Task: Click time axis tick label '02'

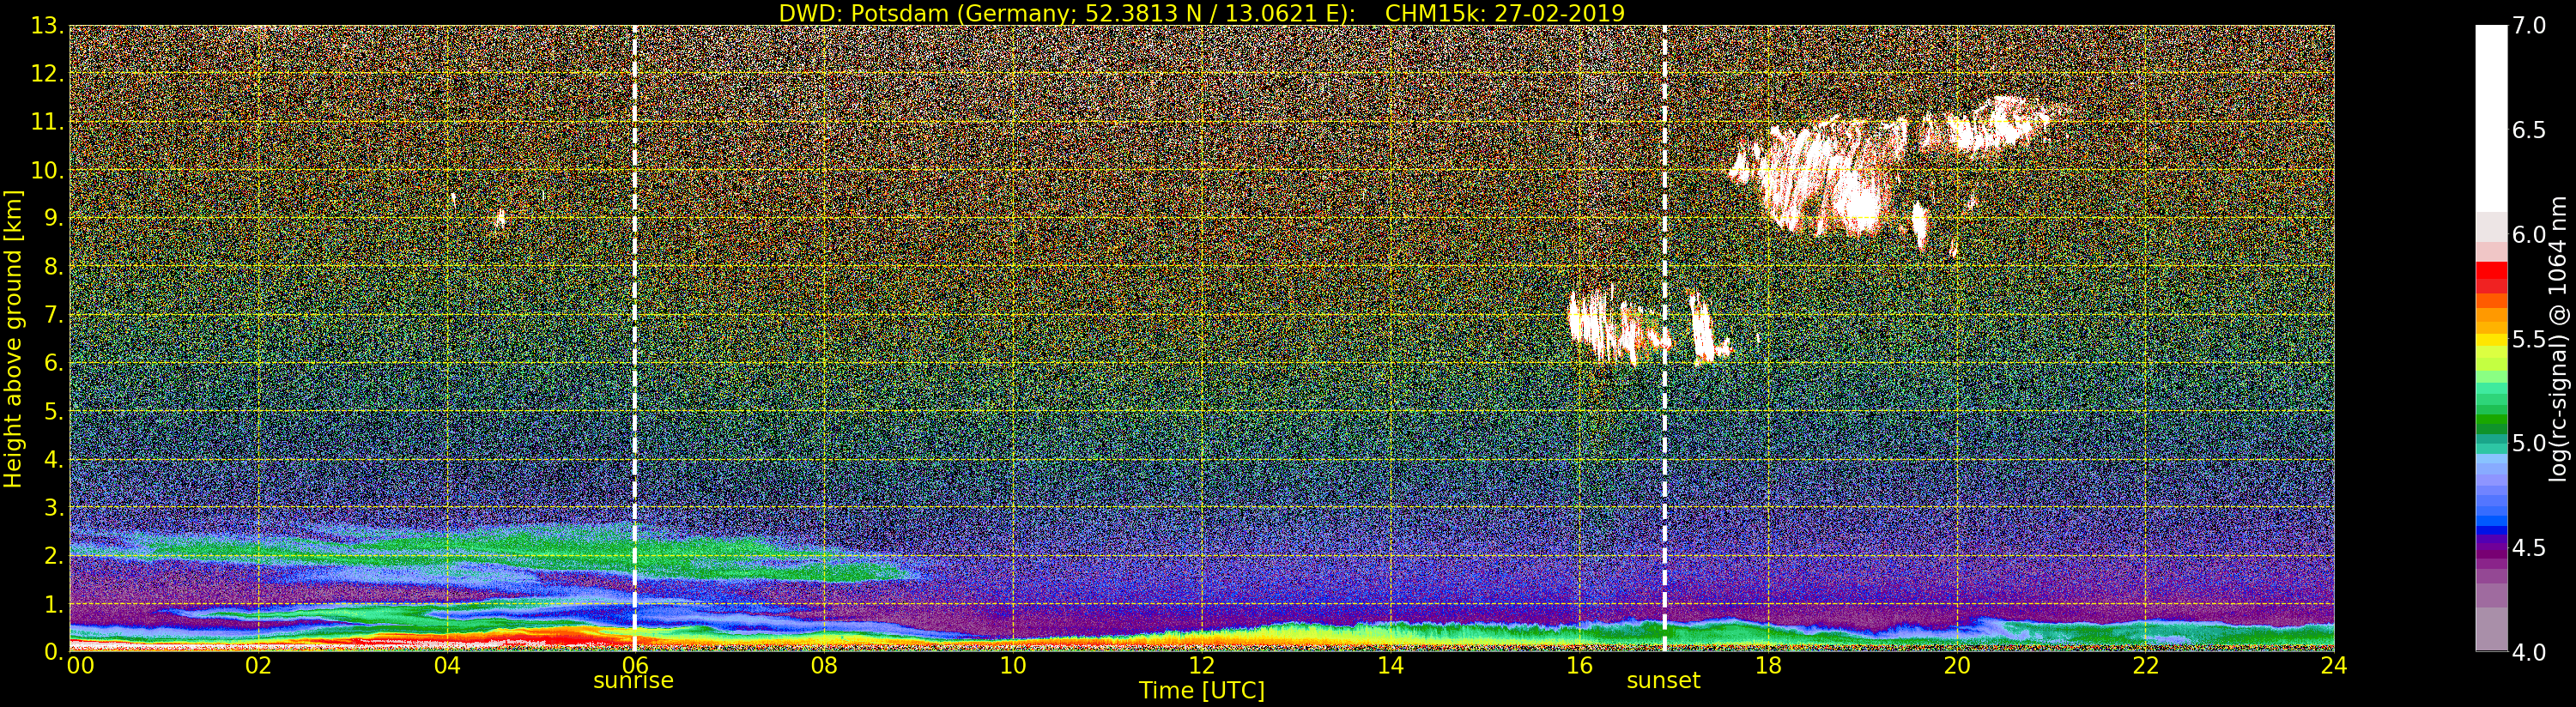Action: tap(258, 666)
